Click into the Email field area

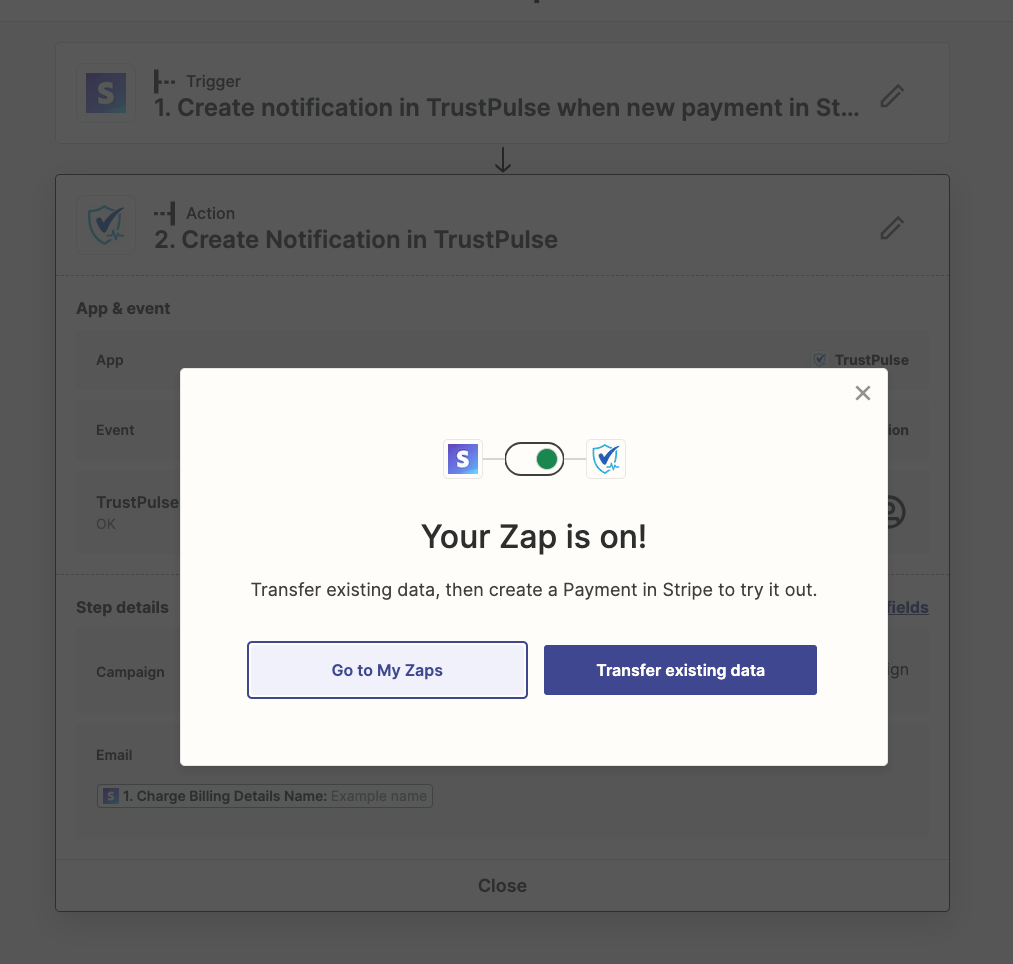click(600, 797)
